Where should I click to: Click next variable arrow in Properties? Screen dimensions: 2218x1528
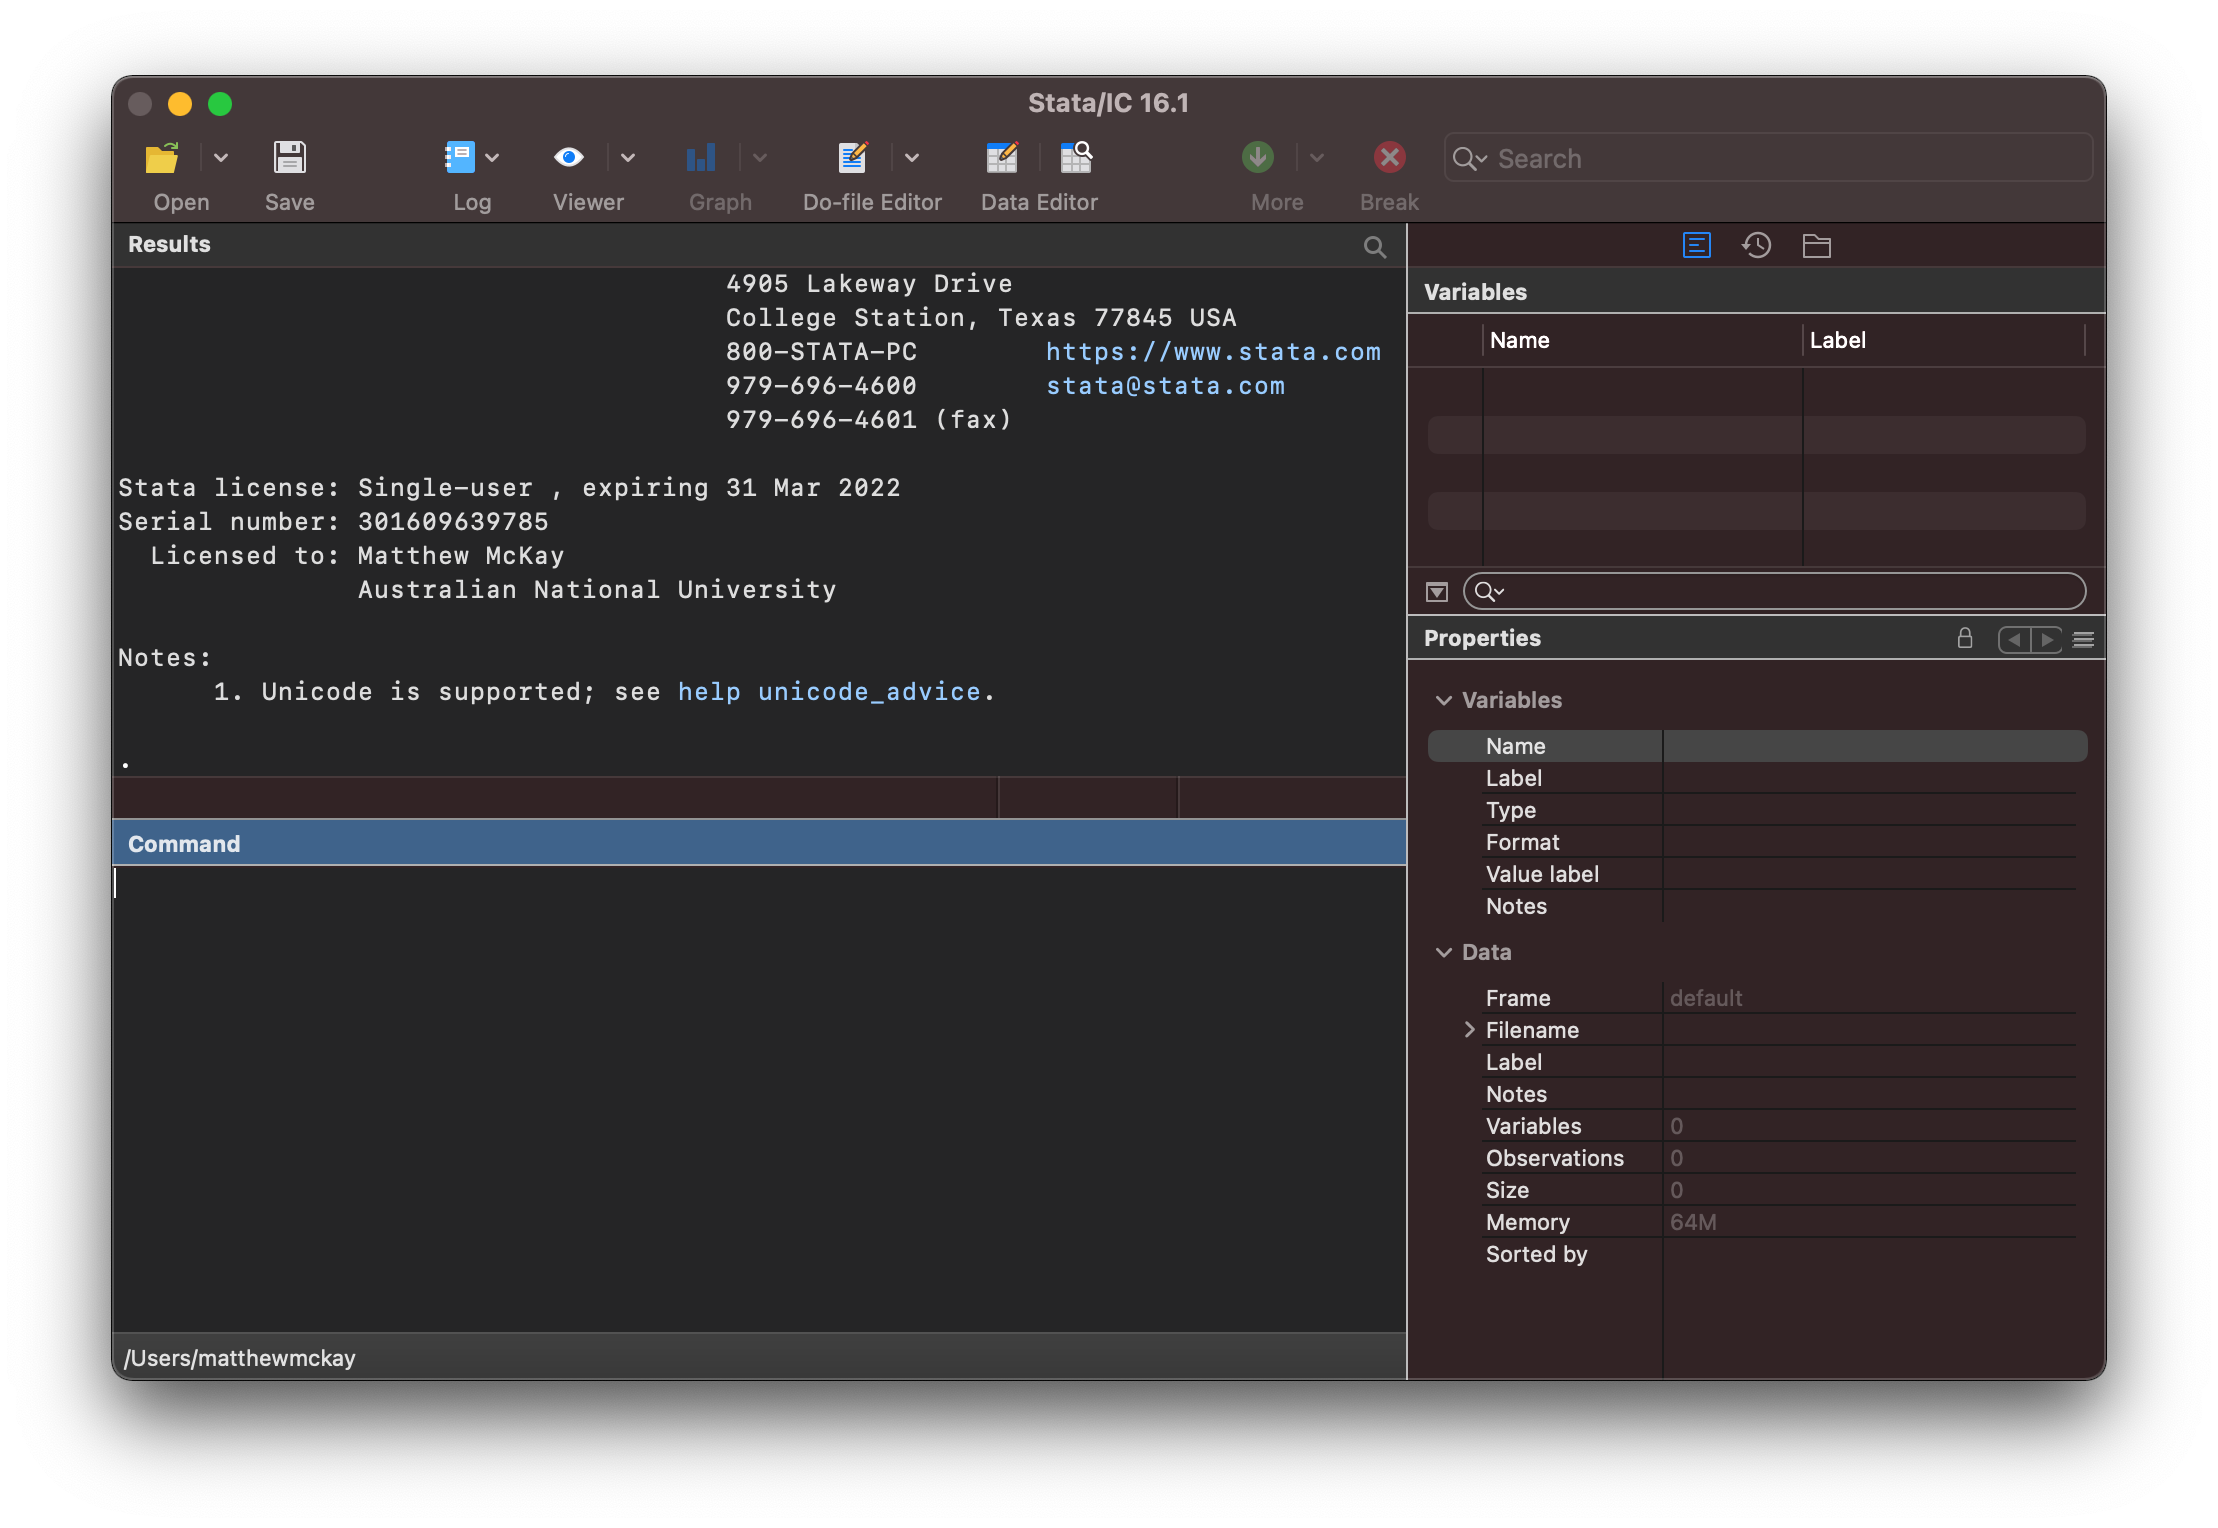tap(2047, 639)
